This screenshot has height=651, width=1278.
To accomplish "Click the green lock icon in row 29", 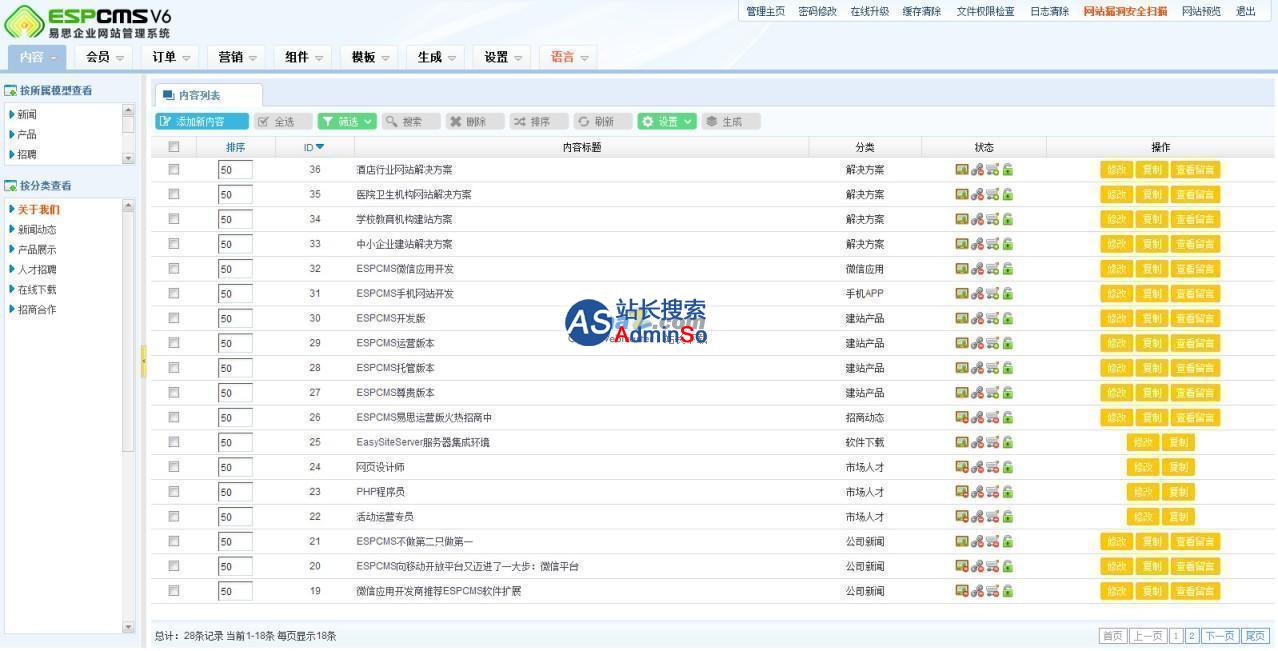I will [x=1007, y=343].
